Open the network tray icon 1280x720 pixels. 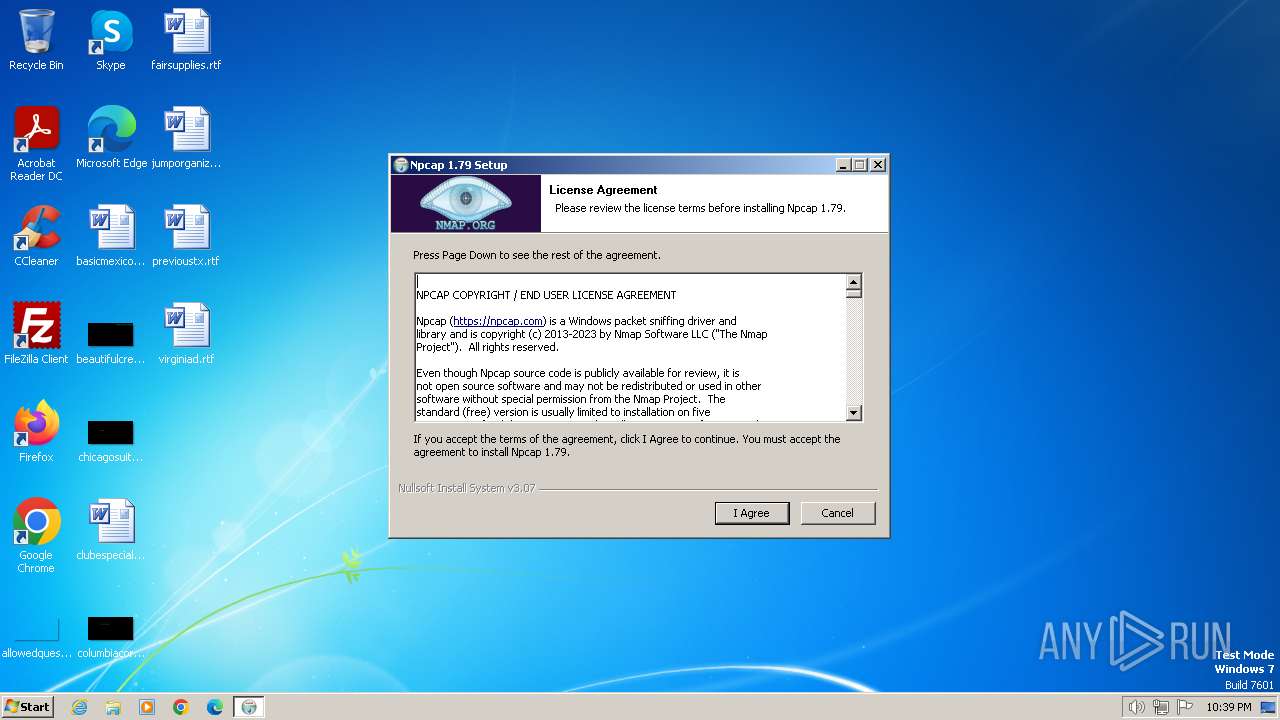(1161, 707)
